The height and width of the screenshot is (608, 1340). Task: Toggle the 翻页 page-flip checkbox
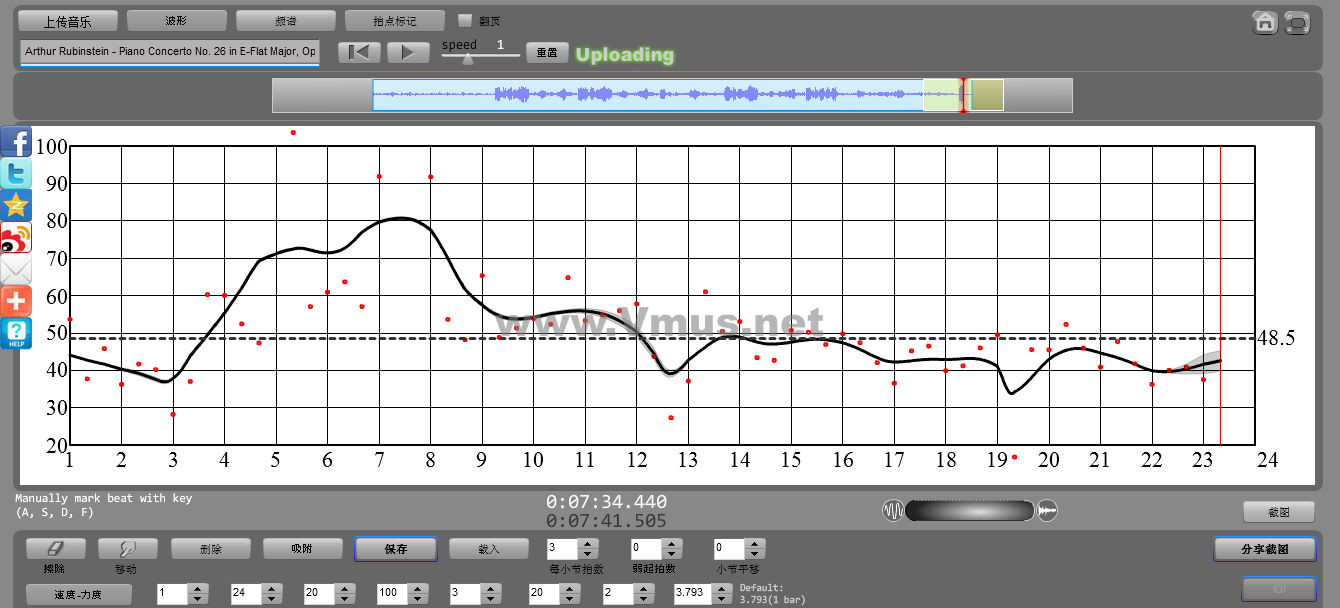tap(464, 20)
